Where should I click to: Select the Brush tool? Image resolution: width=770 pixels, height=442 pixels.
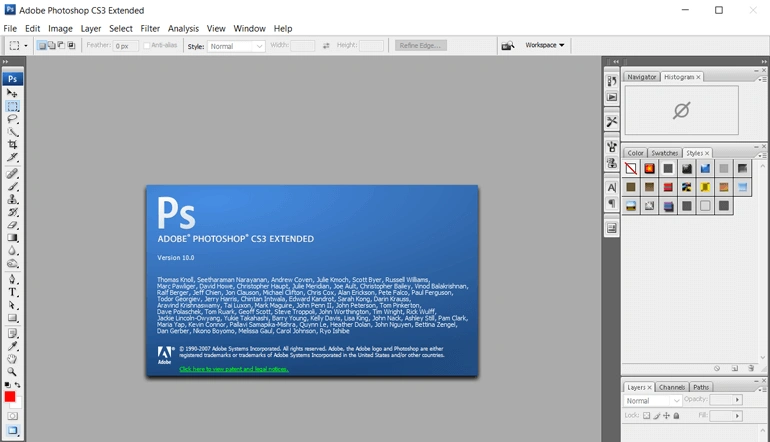(12, 186)
